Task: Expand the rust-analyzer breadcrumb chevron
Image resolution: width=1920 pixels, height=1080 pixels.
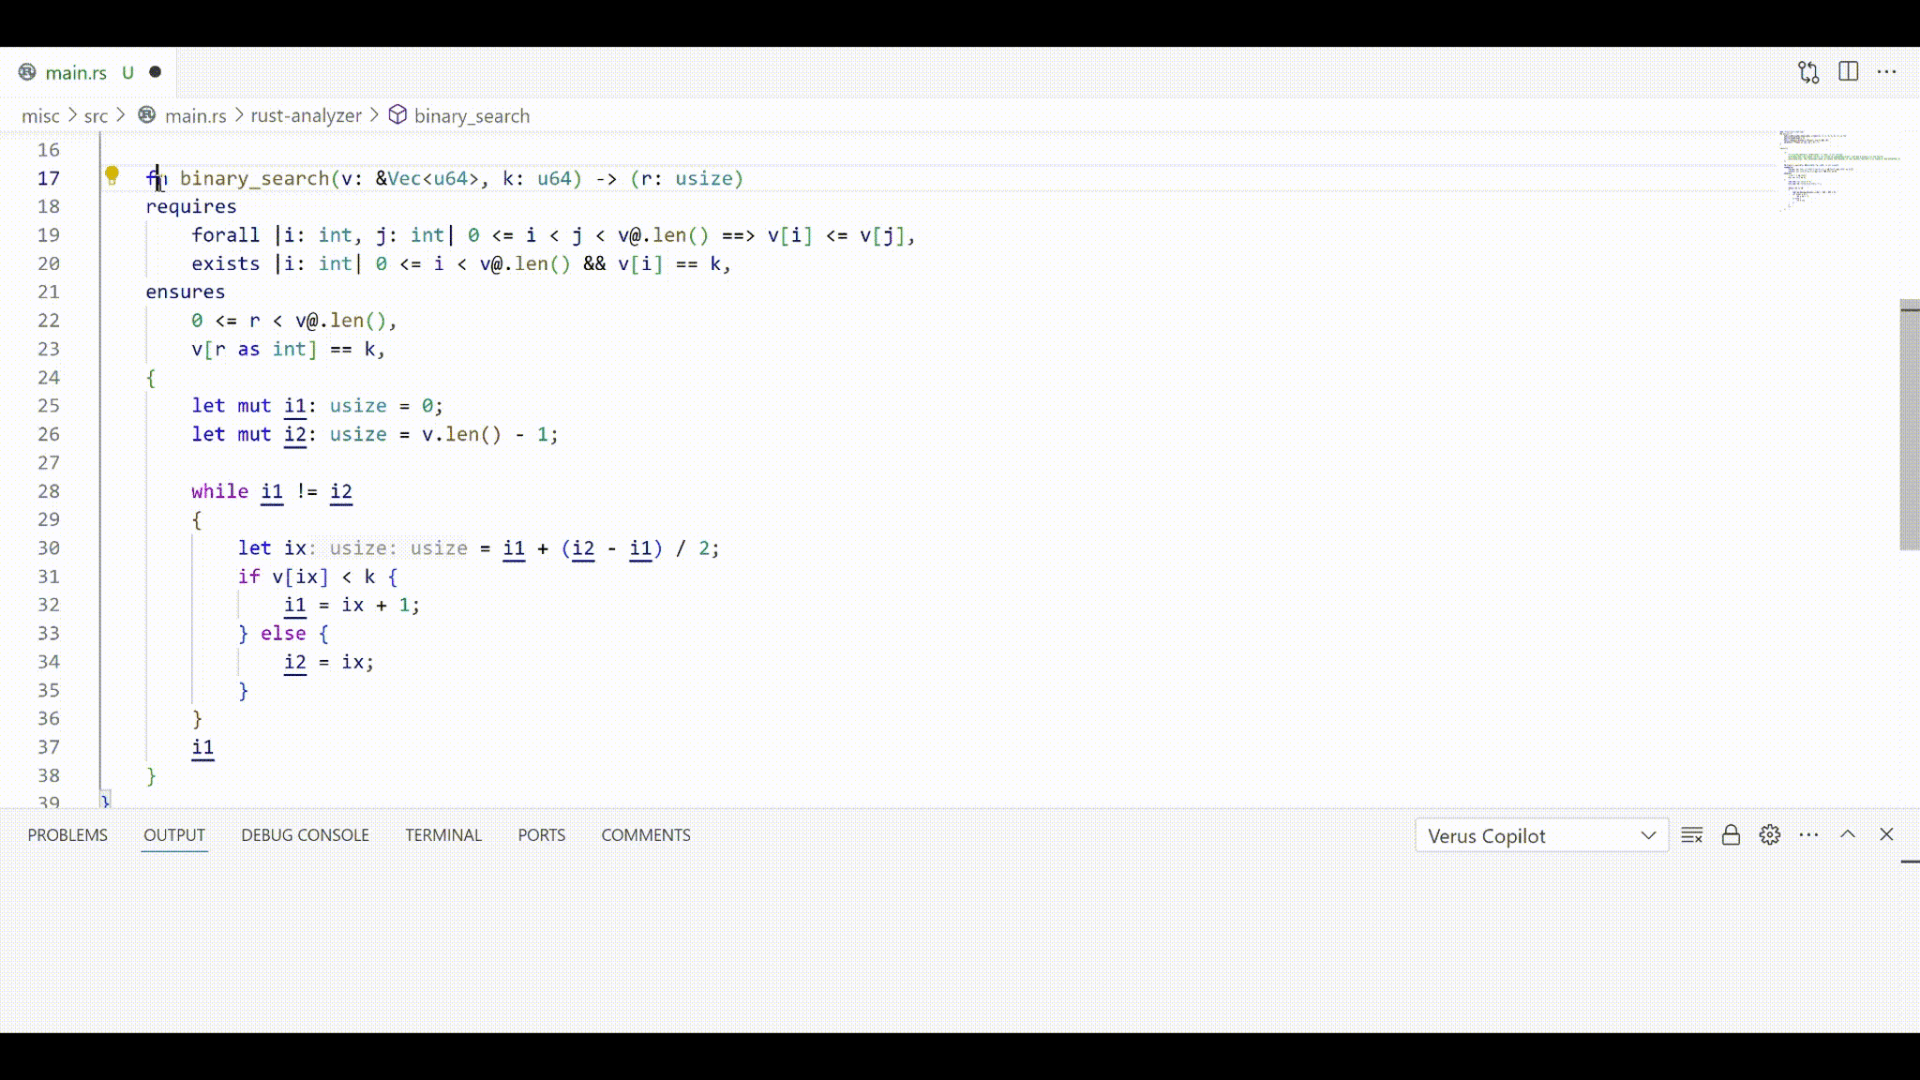Action: click(x=374, y=115)
